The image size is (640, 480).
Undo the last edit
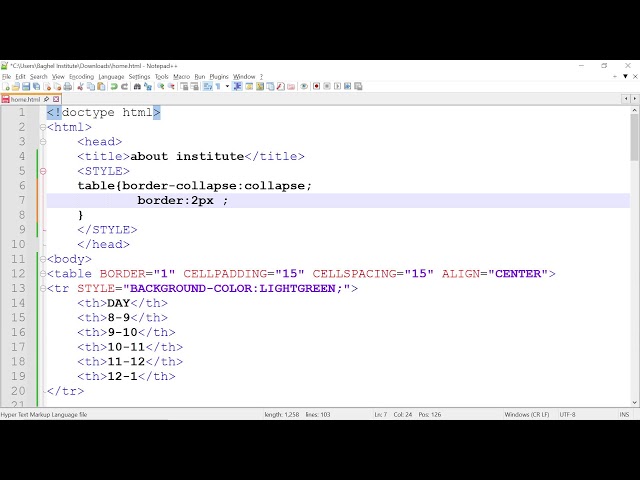click(114, 86)
